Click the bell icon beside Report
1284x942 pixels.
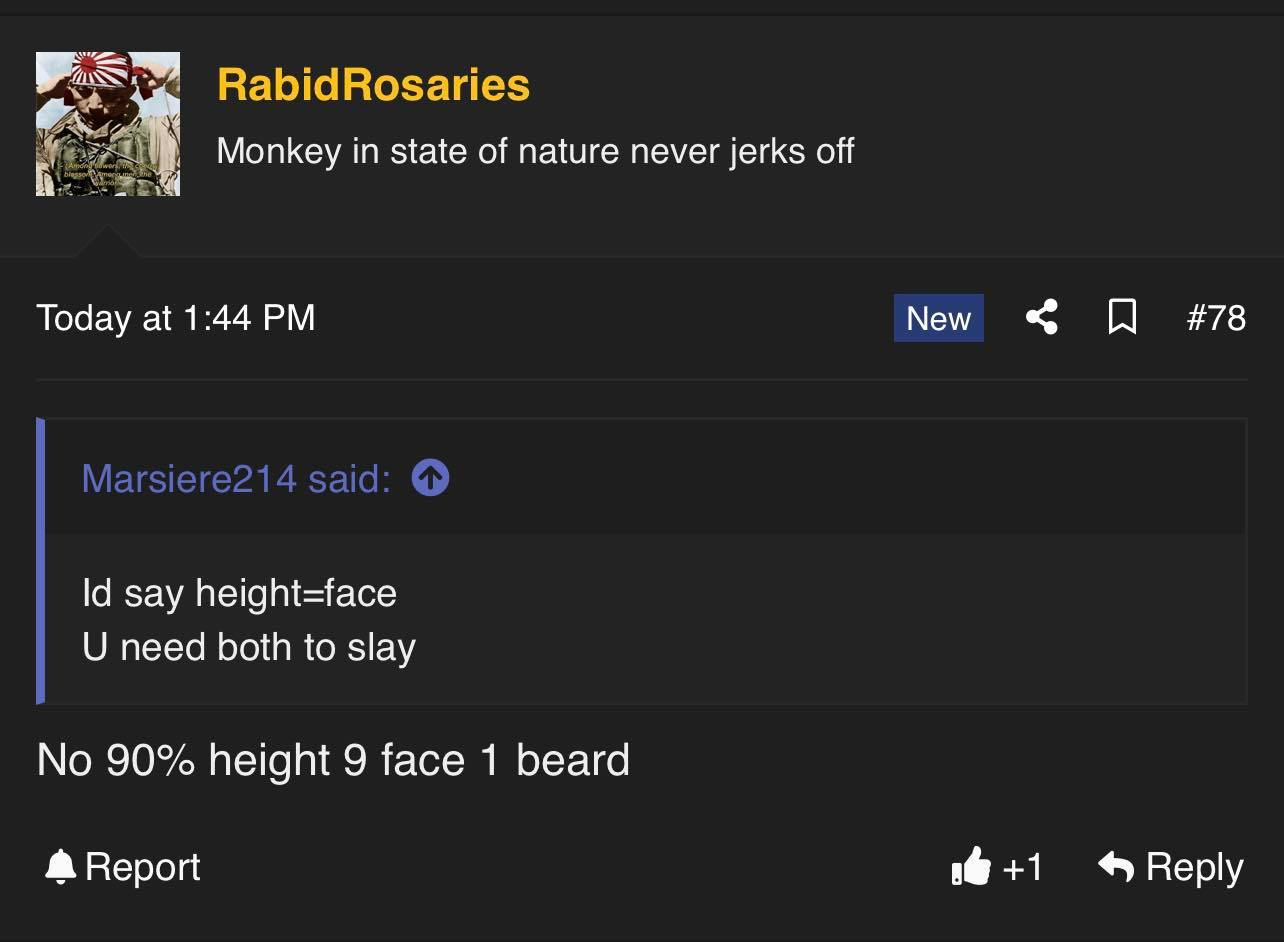(x=61, y=866)
